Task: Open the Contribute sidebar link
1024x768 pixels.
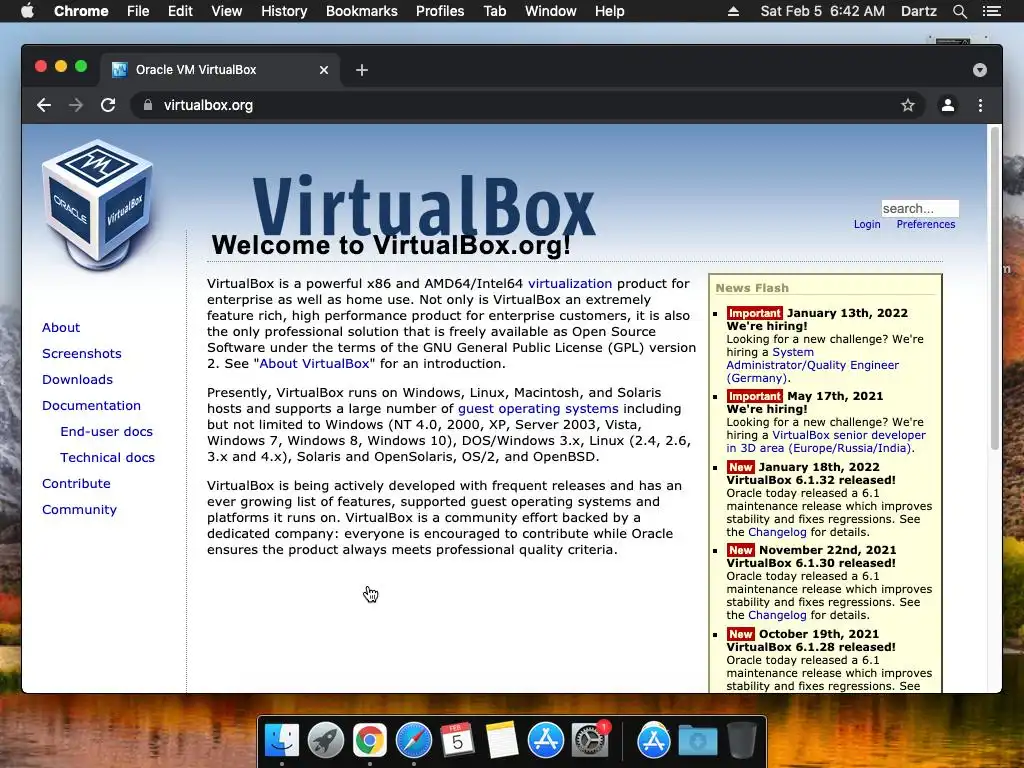Action: pyautogui.click(x=76, y=483)
